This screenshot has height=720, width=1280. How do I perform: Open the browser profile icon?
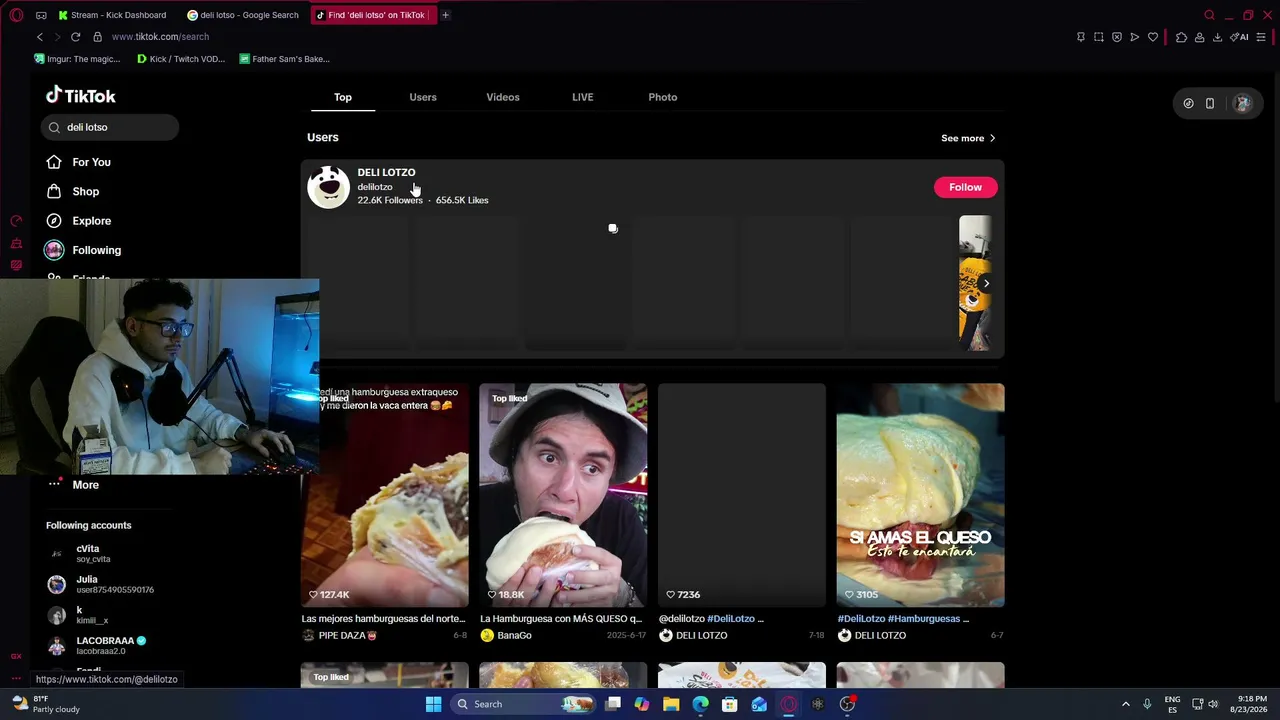click(x=1199, y=37)
